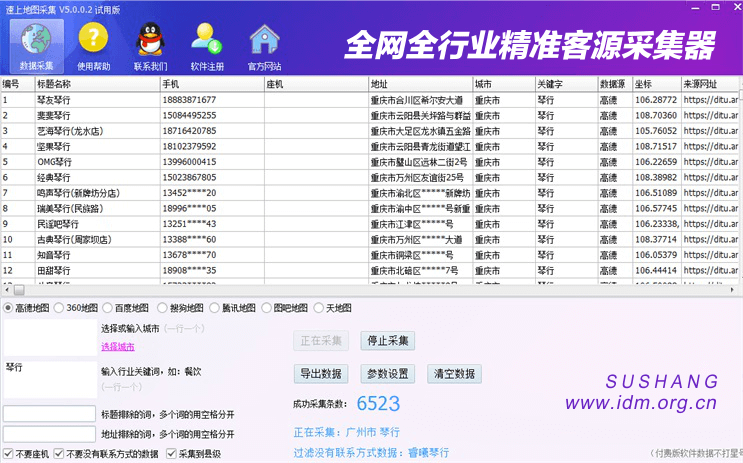
Task: Select row 雯雯琴行
Action: point(370,116)
